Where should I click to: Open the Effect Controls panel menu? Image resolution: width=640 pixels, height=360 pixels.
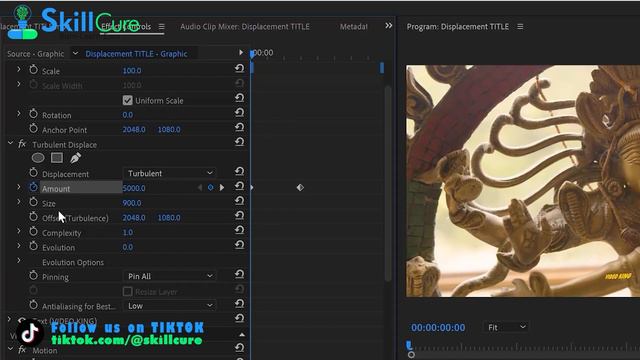click(x=162, y=27)
